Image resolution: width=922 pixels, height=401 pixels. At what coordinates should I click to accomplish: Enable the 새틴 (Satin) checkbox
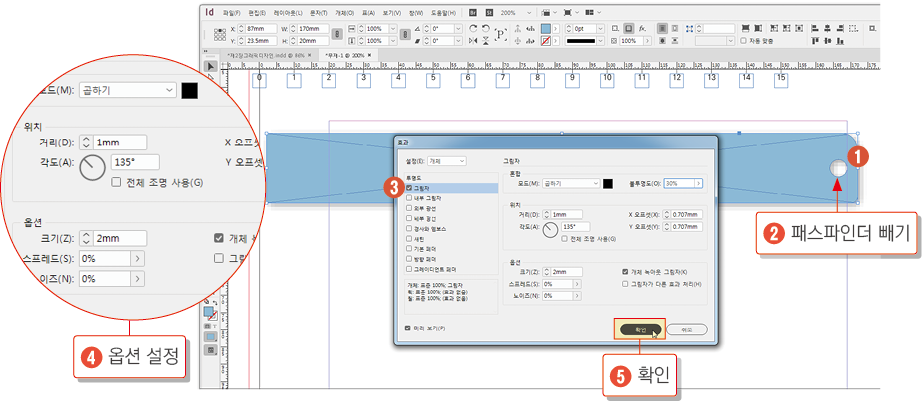coord(409,239)
